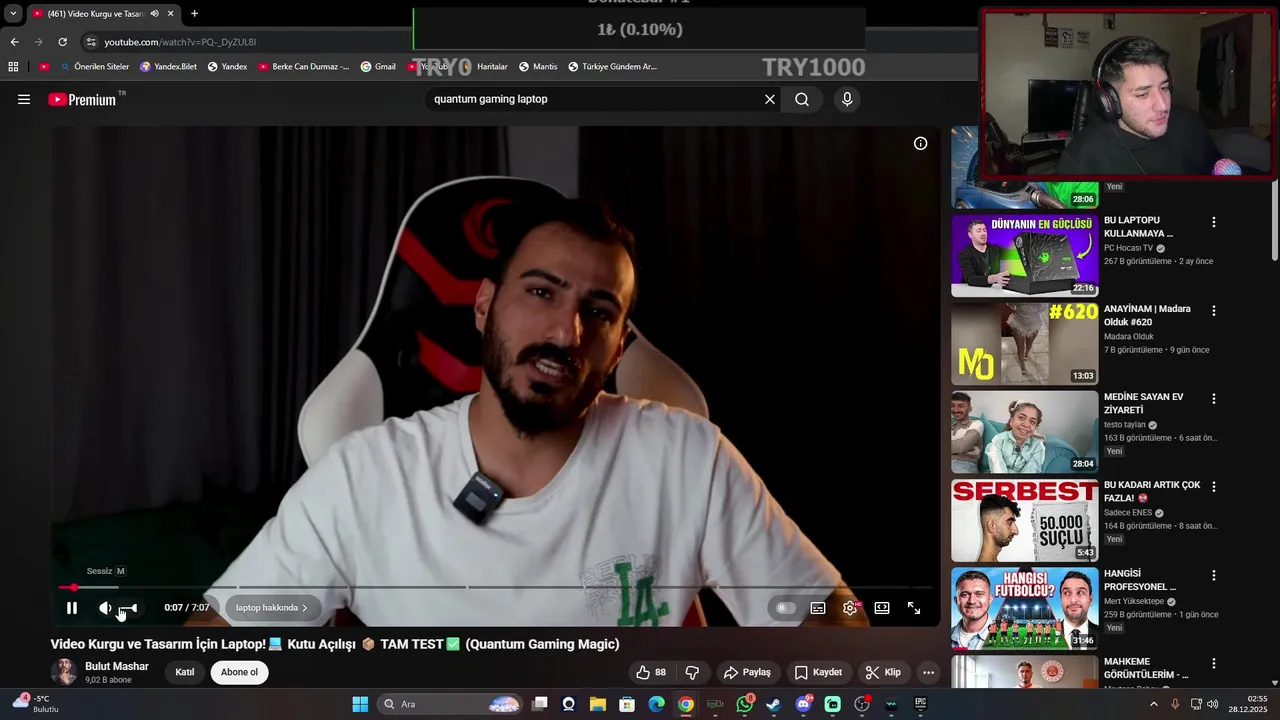Click the youtube.com address bar URL

click(180, 42)
